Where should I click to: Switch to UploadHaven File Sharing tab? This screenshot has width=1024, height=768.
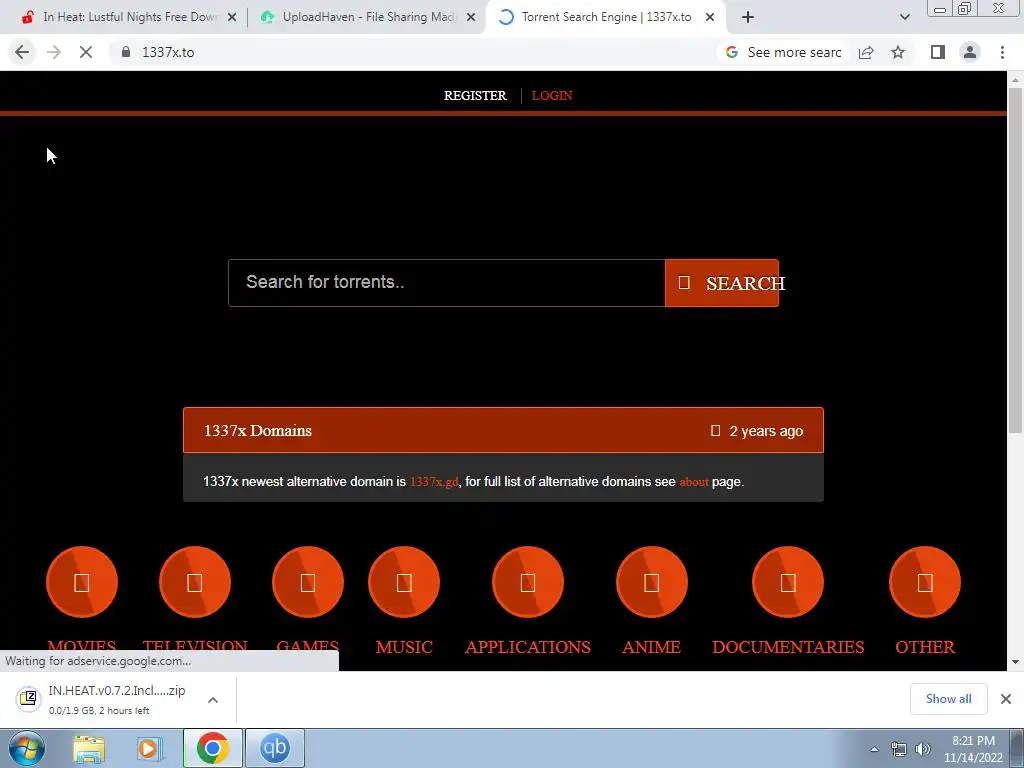(x=369, y=17)
